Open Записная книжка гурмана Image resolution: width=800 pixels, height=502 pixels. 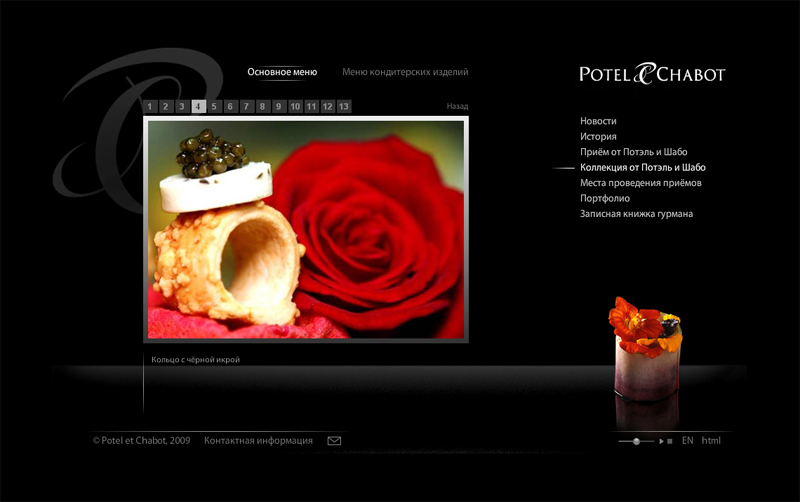click(x=636, y=214)
